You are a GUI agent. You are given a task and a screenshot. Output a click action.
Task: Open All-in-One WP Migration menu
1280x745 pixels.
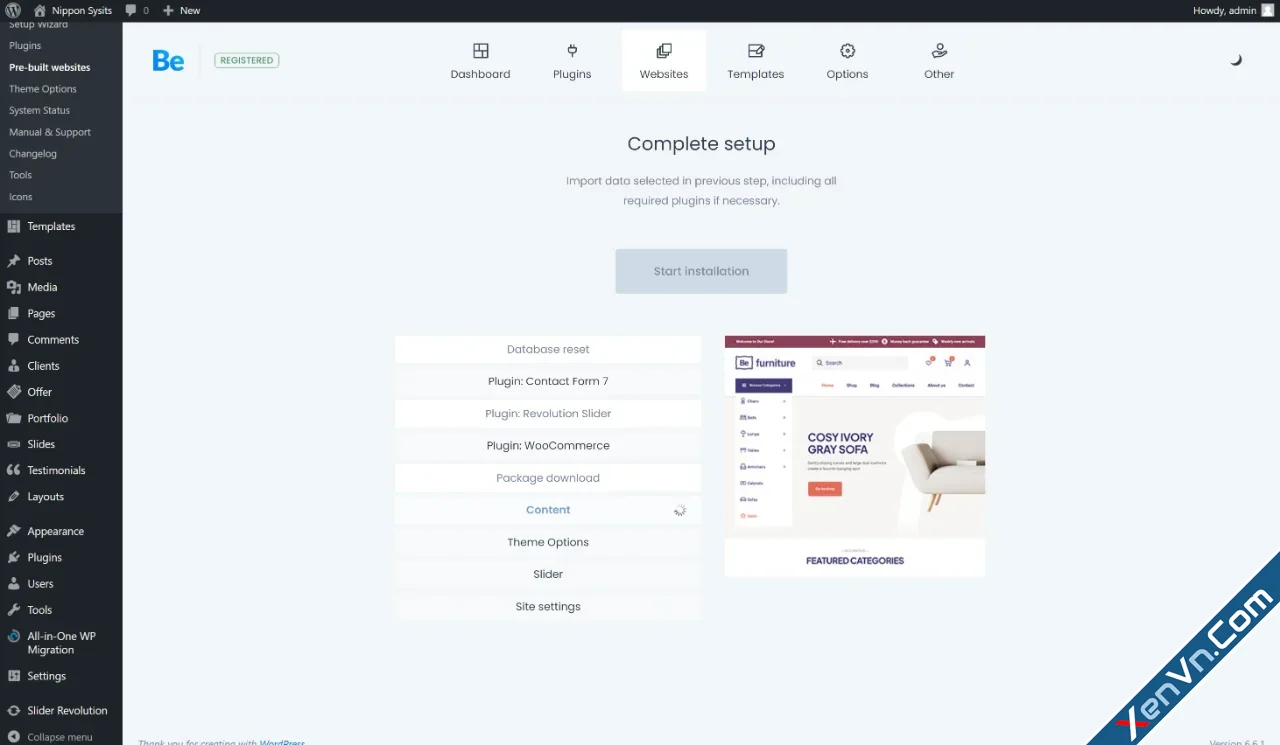tap(61, 643)
